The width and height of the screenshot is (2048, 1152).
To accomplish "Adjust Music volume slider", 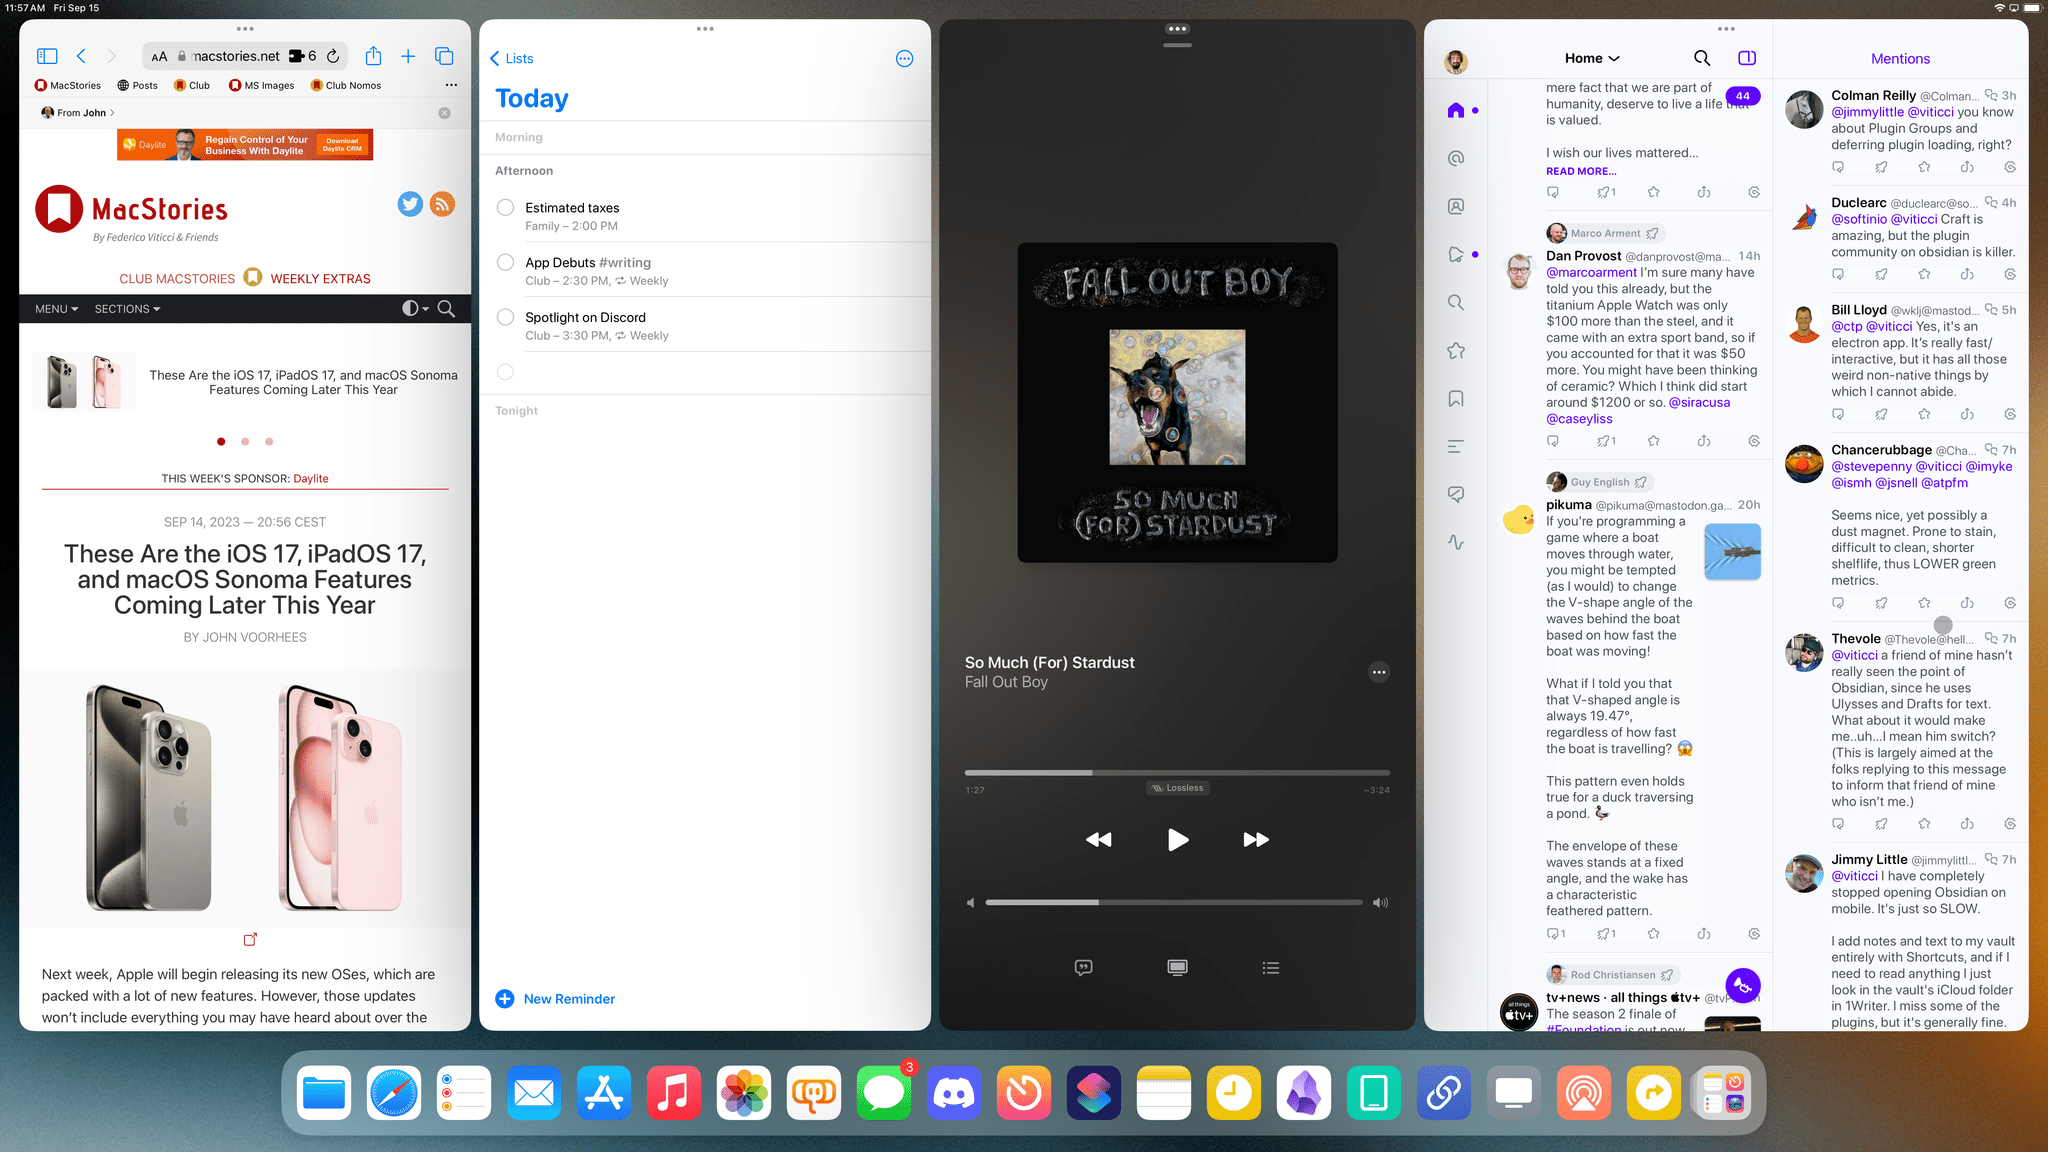I will [x=1174, y=903].
